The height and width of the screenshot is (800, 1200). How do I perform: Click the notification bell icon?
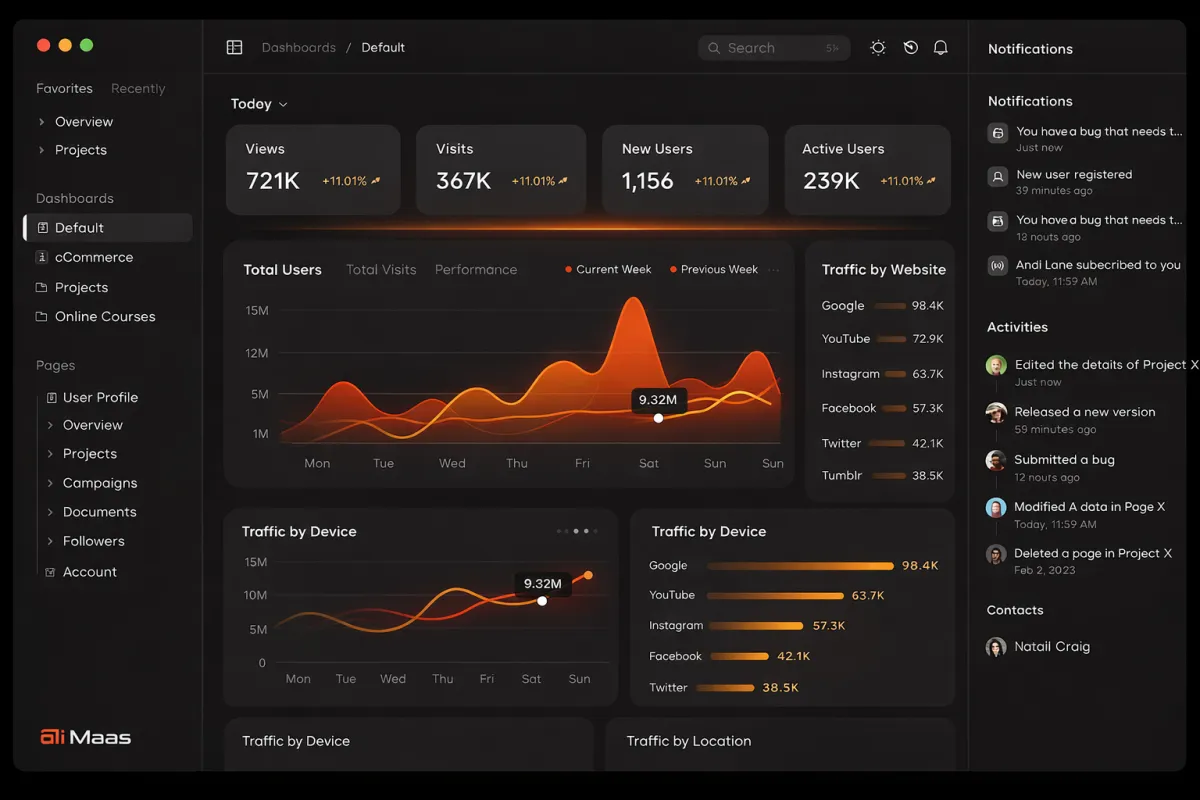pos(940,47)
